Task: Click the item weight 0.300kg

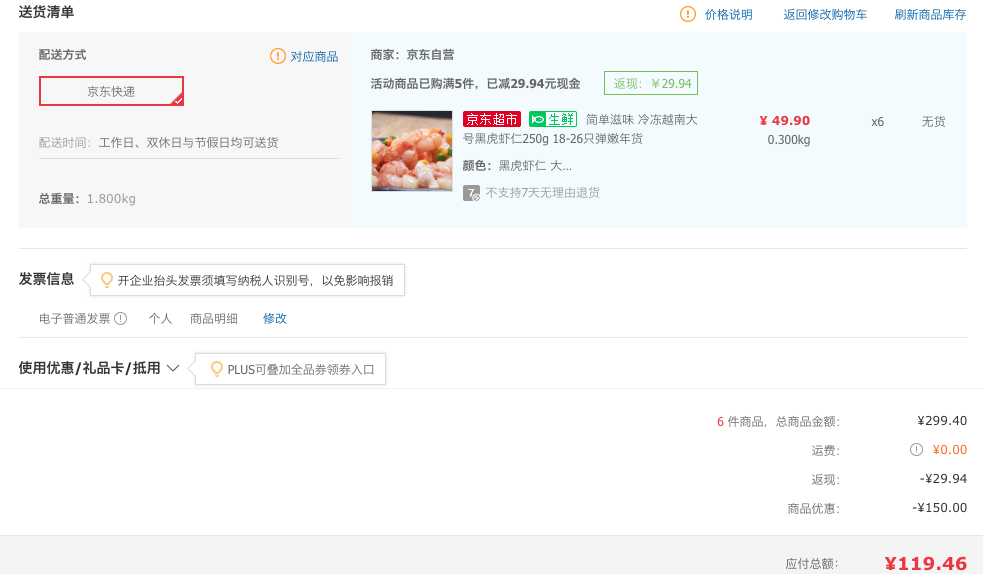Action: pyautogui.click(x=789, y=140)
